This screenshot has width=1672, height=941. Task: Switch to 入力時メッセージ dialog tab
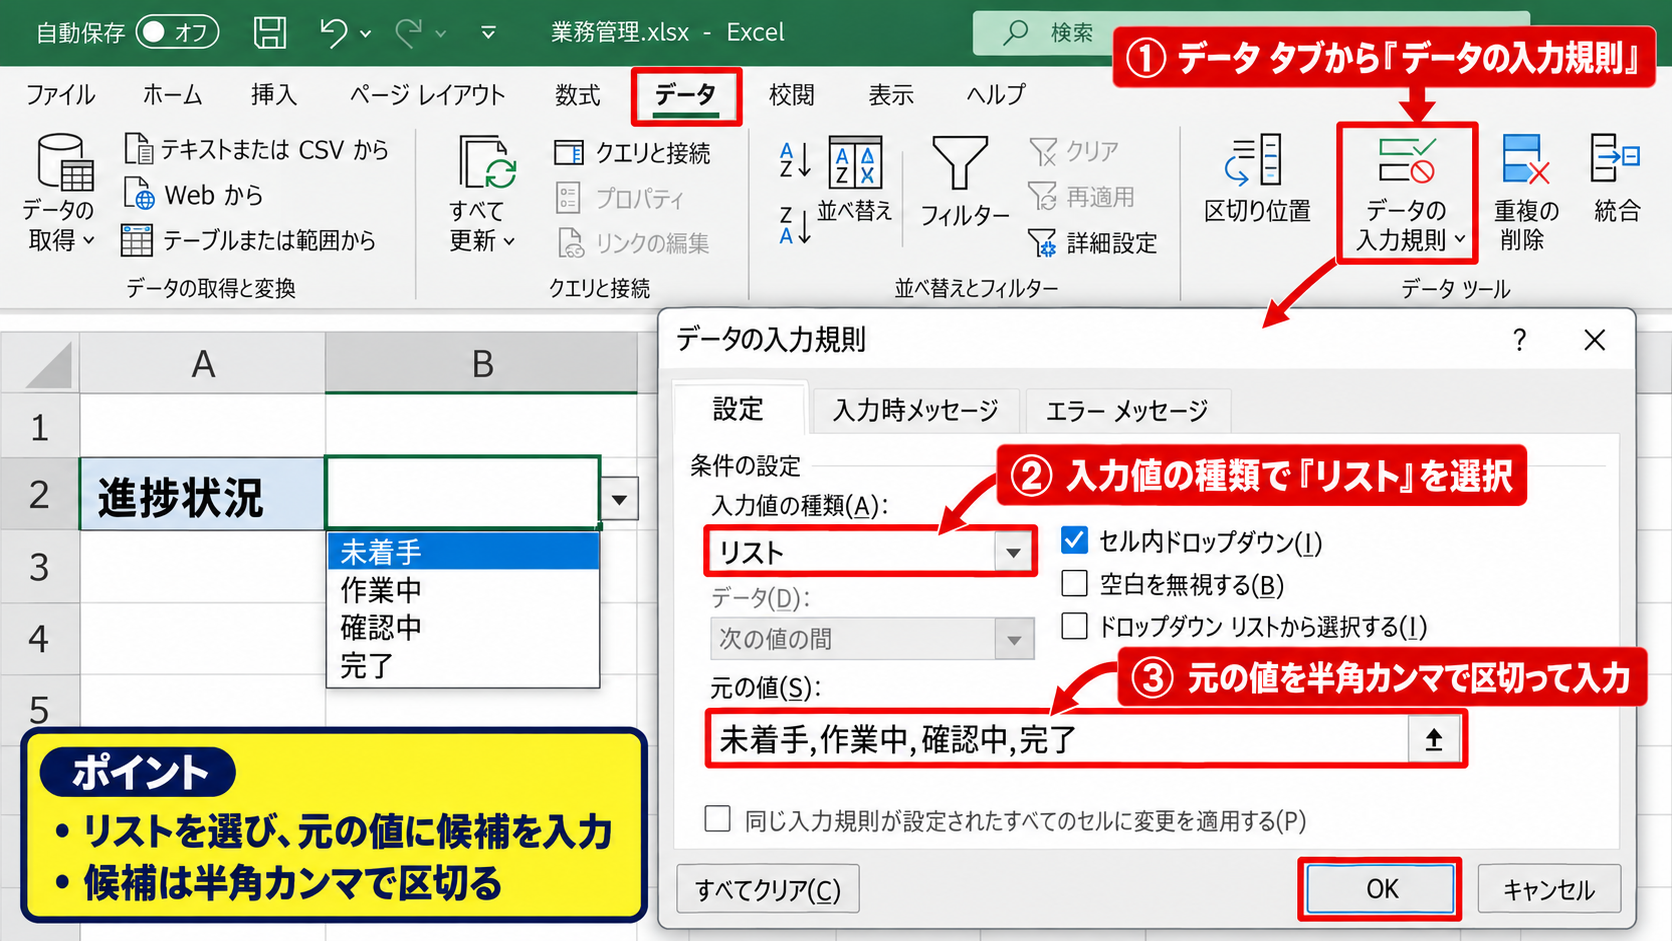point(915,410)
